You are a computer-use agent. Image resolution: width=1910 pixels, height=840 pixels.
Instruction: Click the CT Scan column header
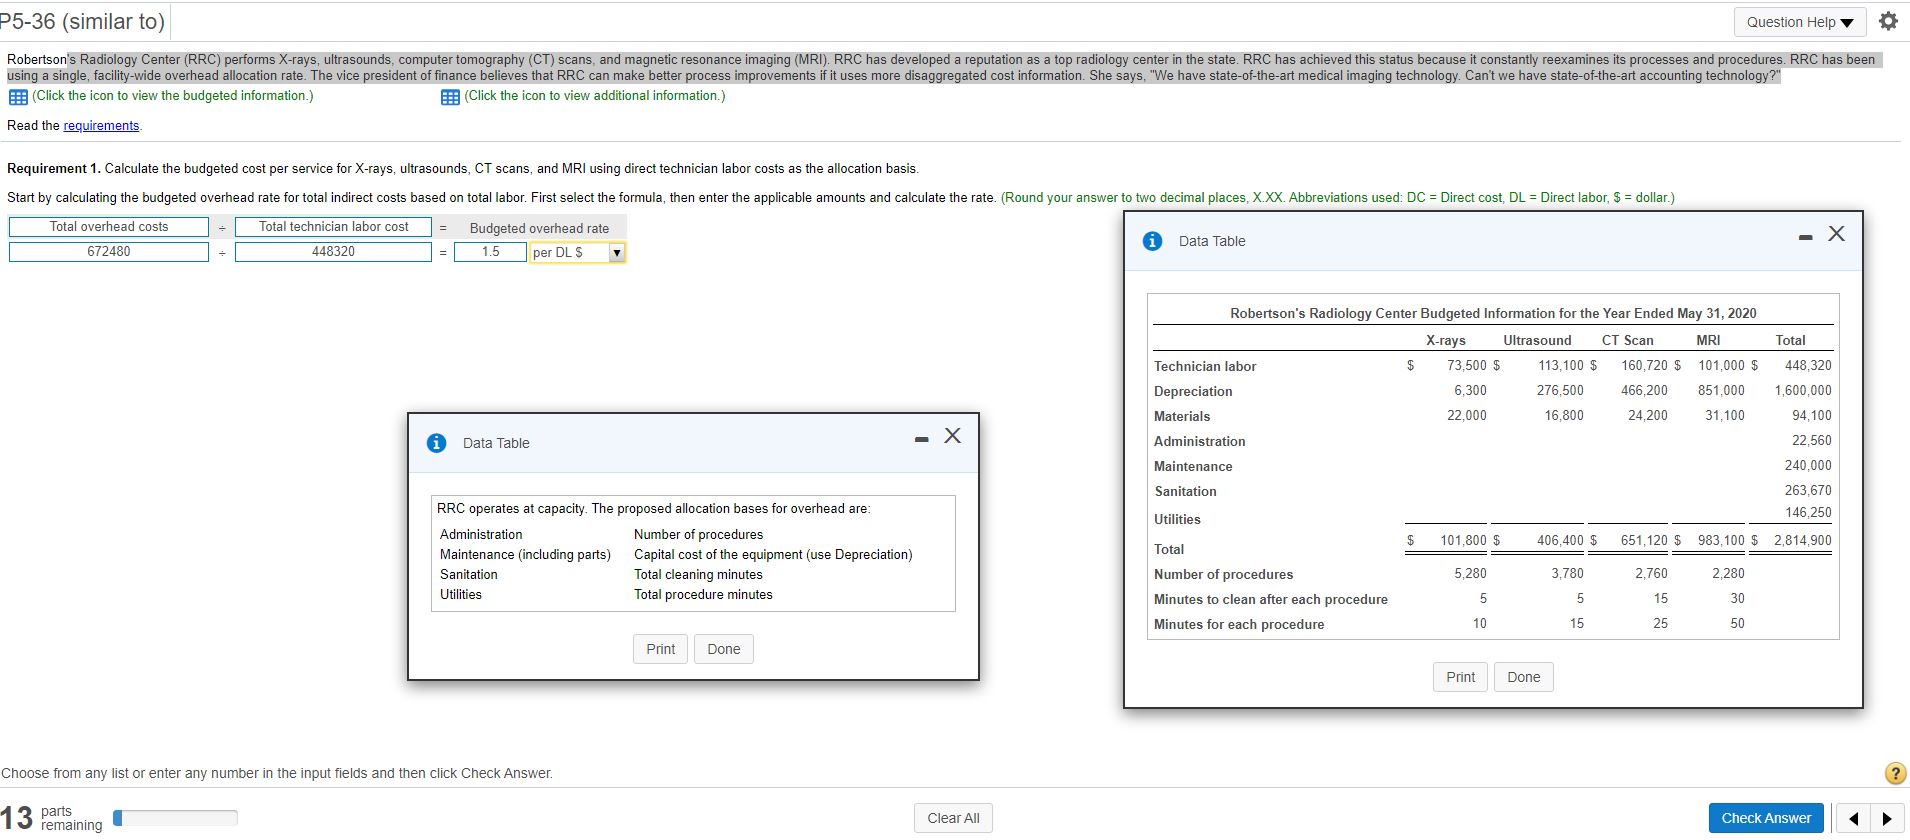(x=1627, y=341)
